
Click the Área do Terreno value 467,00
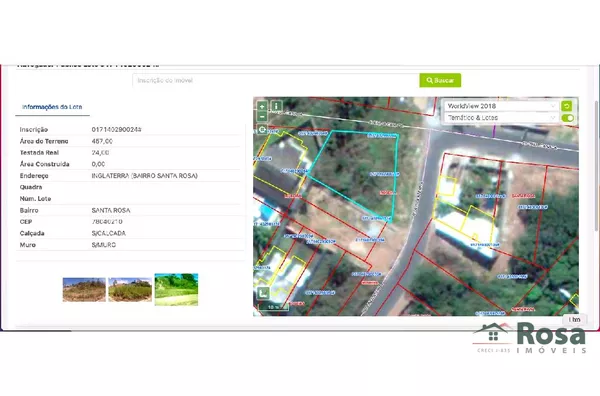click(102, 141)
